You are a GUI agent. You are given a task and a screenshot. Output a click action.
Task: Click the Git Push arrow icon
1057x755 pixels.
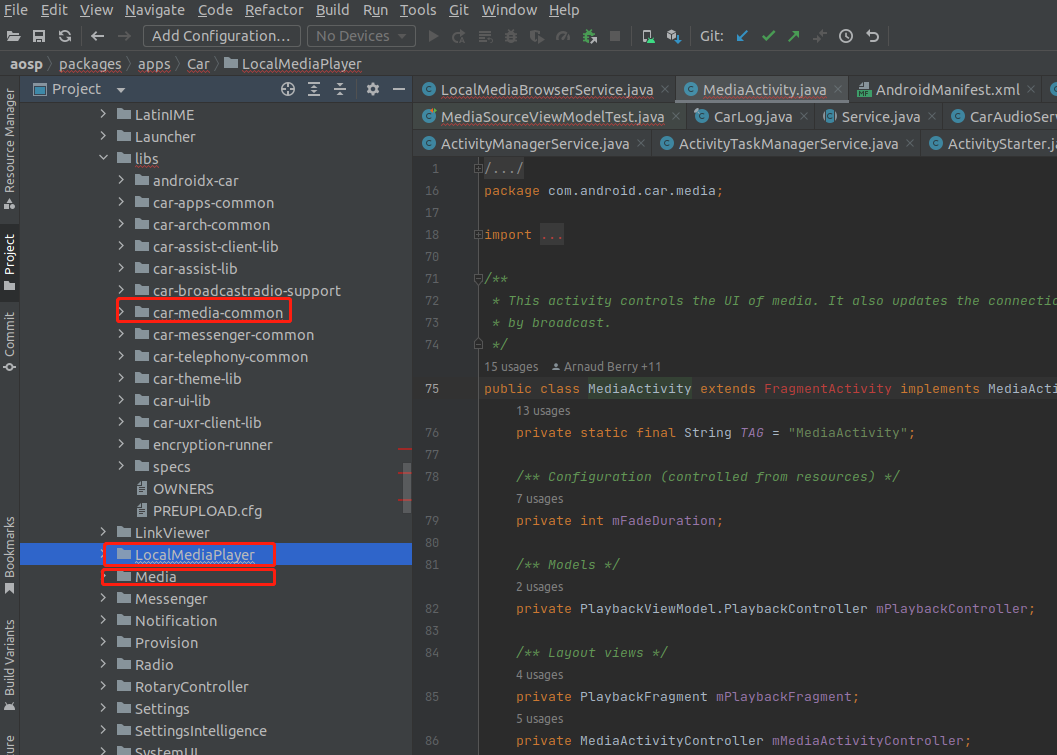(x=794, y=36)
